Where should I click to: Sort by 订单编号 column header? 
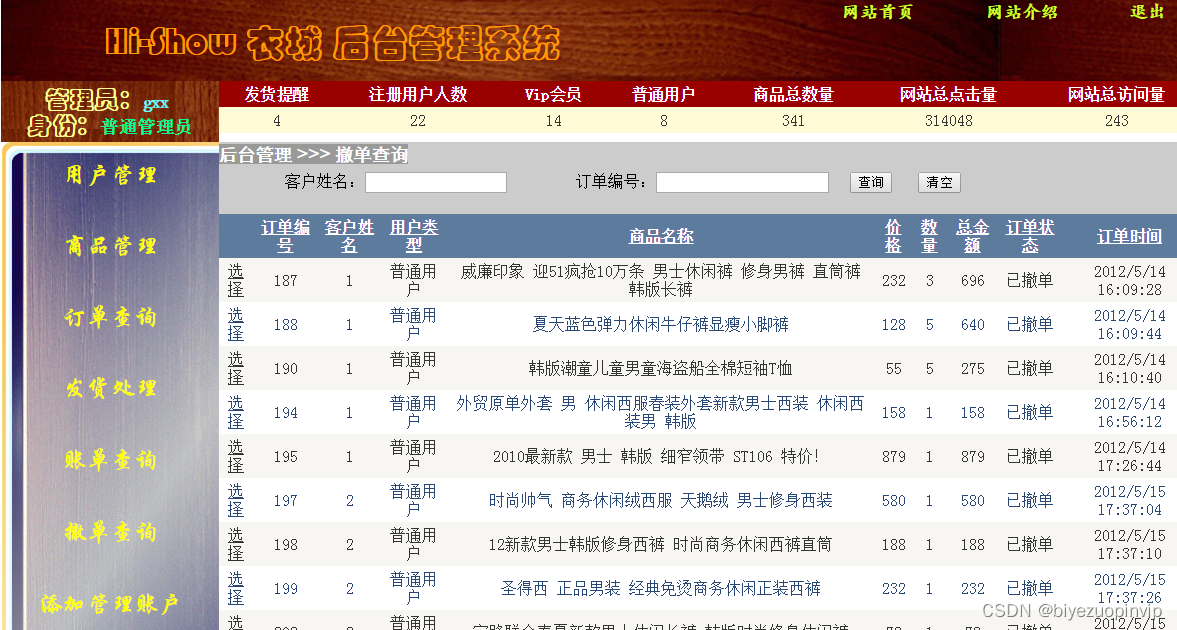point(285,236)
